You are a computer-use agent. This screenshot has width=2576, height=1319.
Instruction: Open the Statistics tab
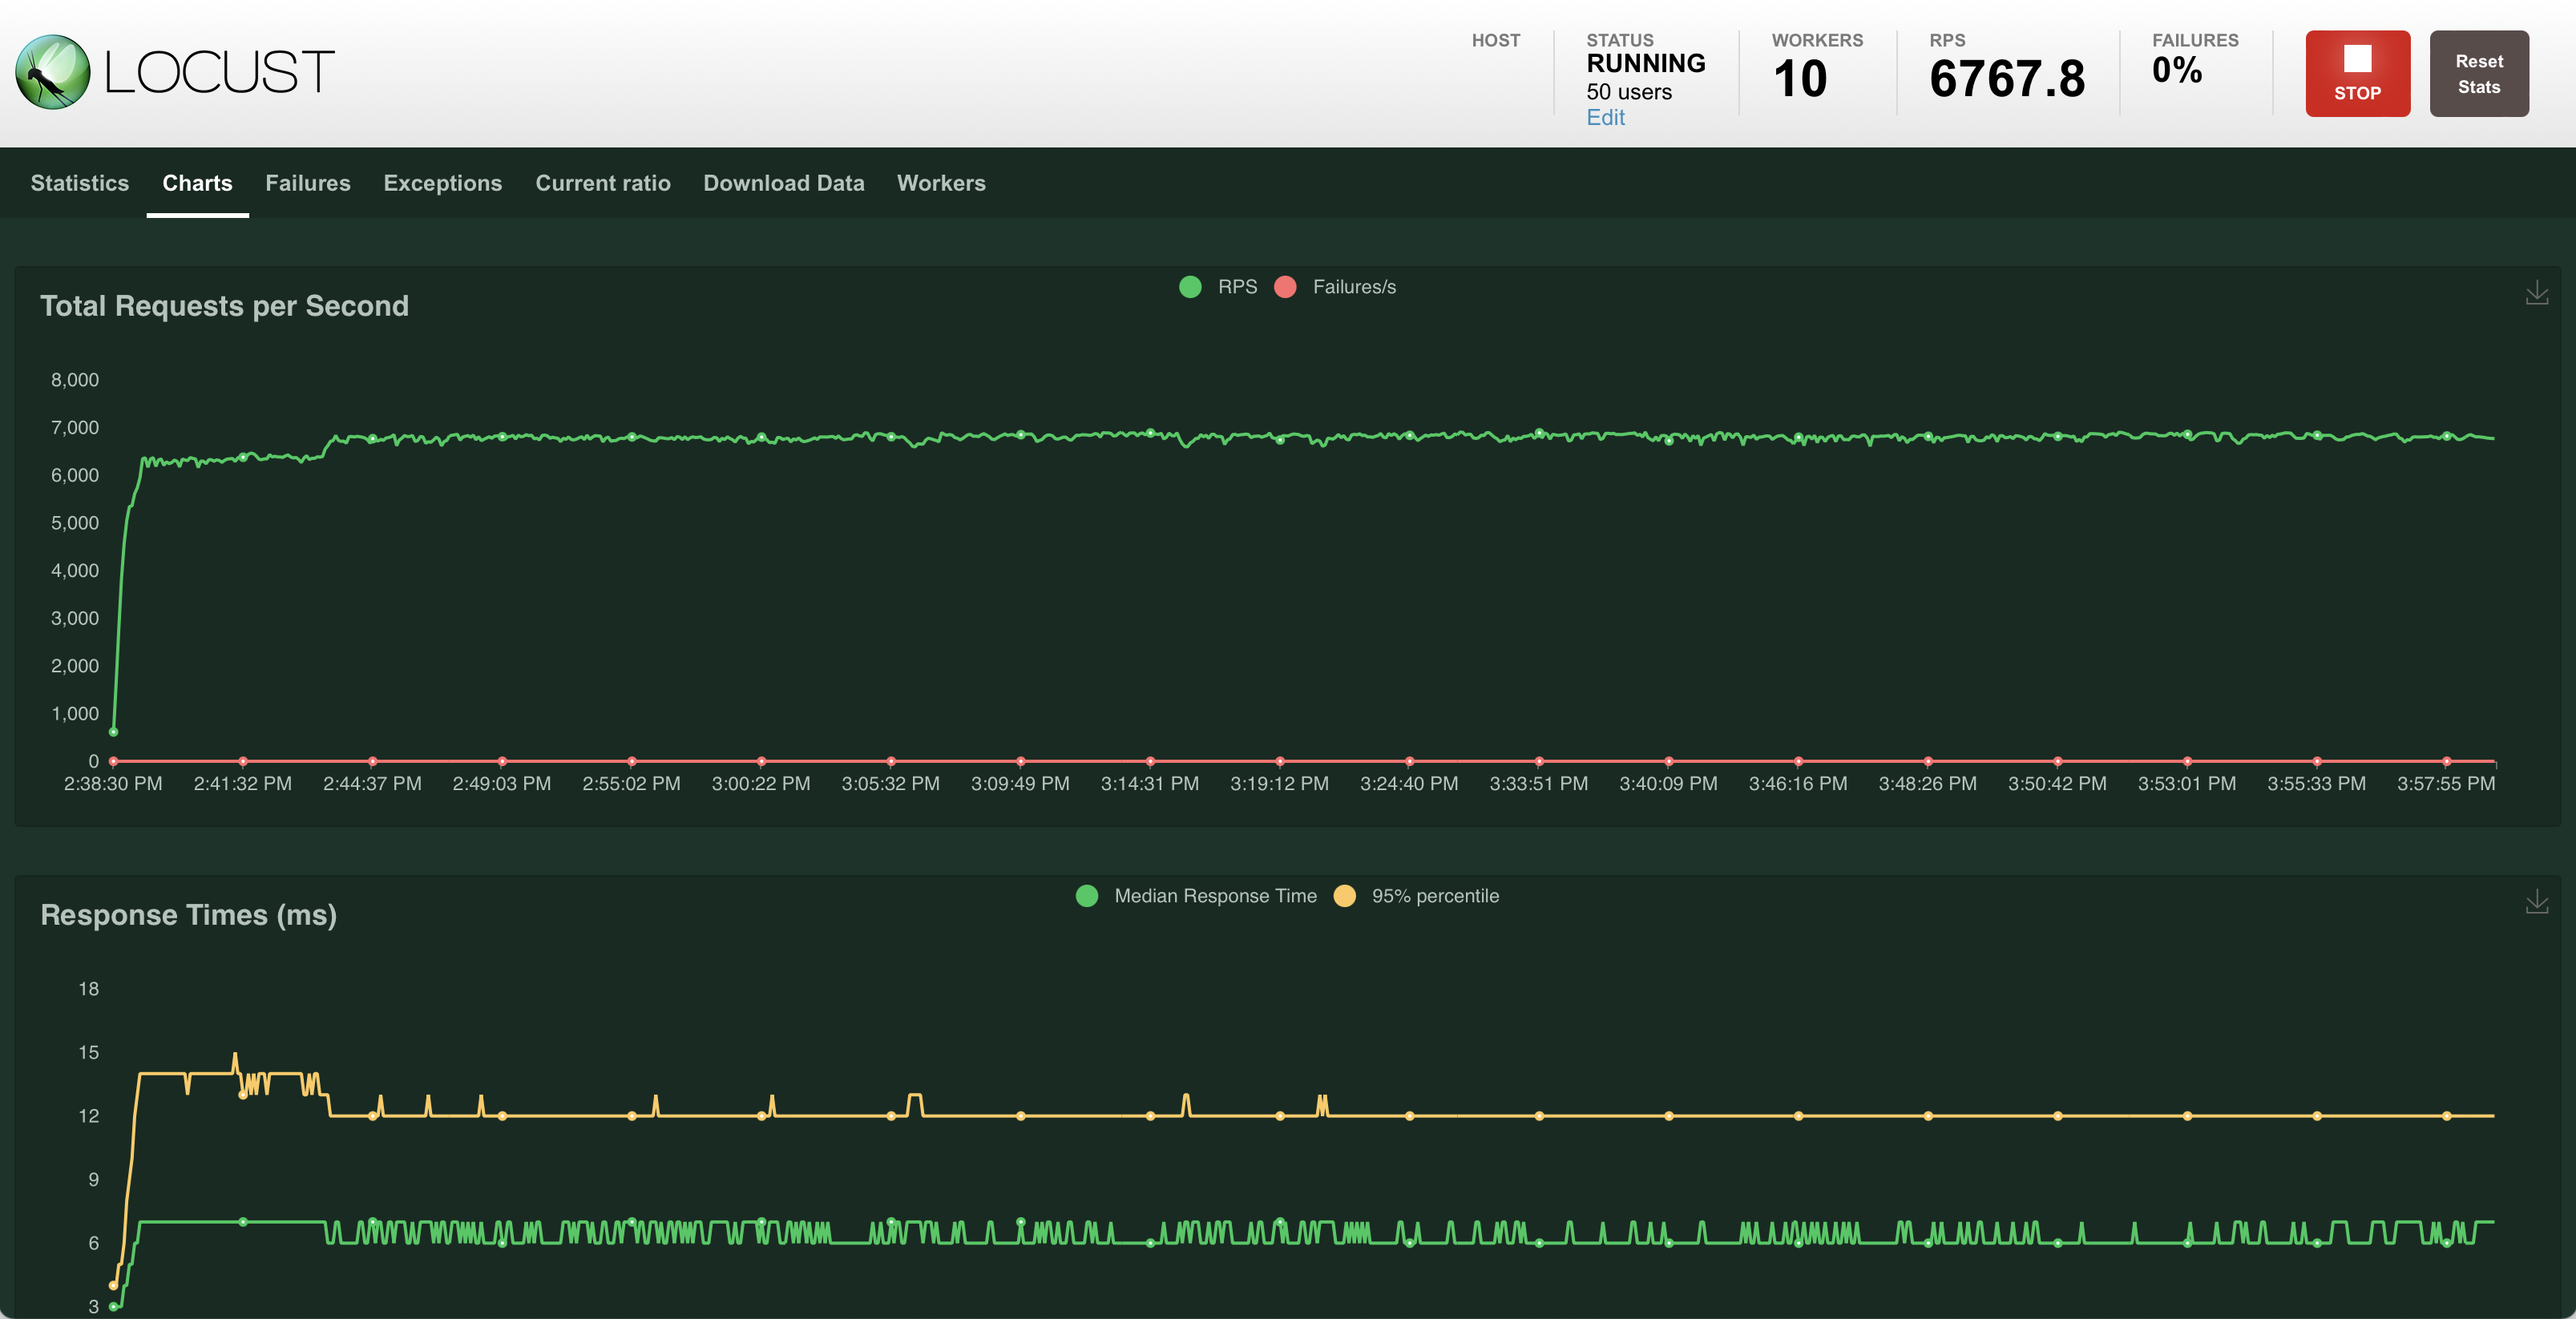click(x=80, y=183)
